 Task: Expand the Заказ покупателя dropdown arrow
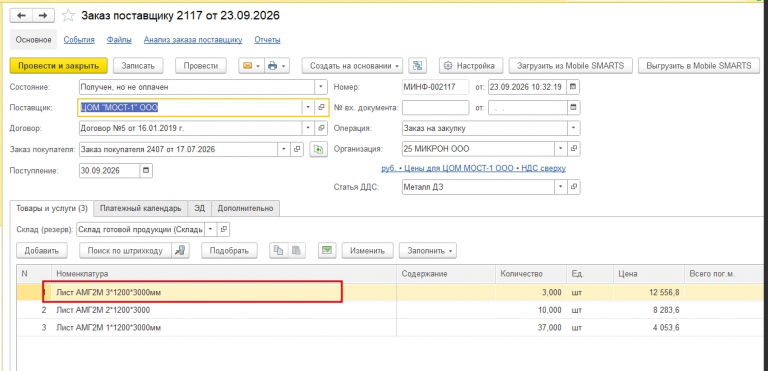(x=284, y=149)
